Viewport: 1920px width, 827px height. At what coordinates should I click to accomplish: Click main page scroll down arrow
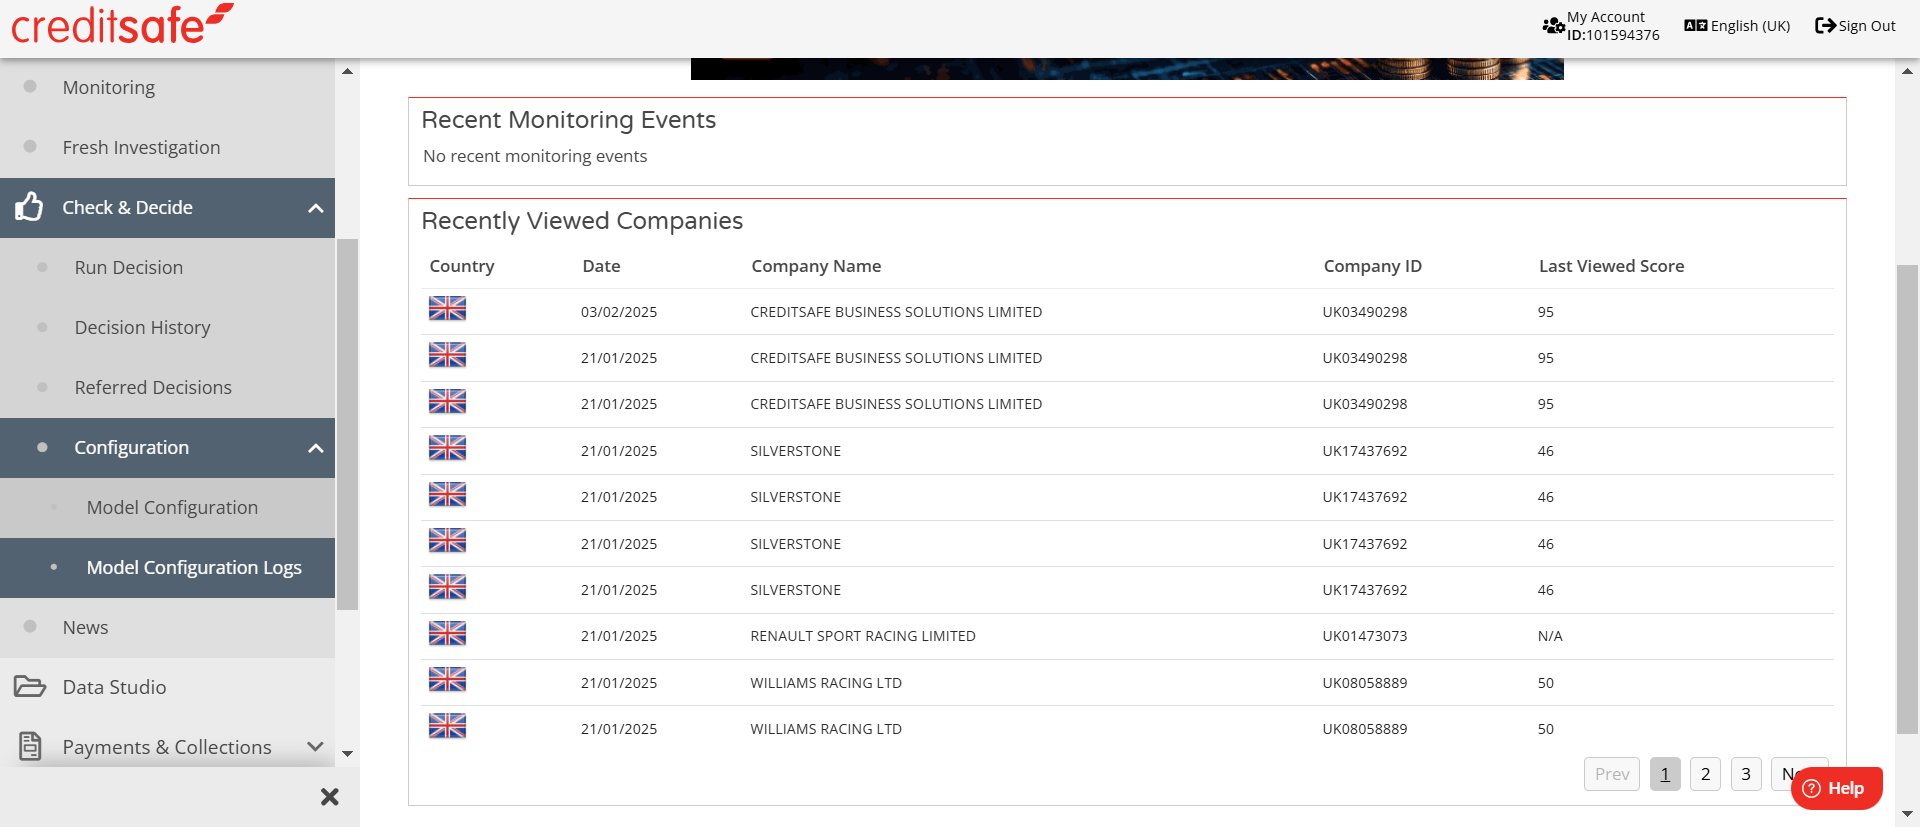[1907, 814]
